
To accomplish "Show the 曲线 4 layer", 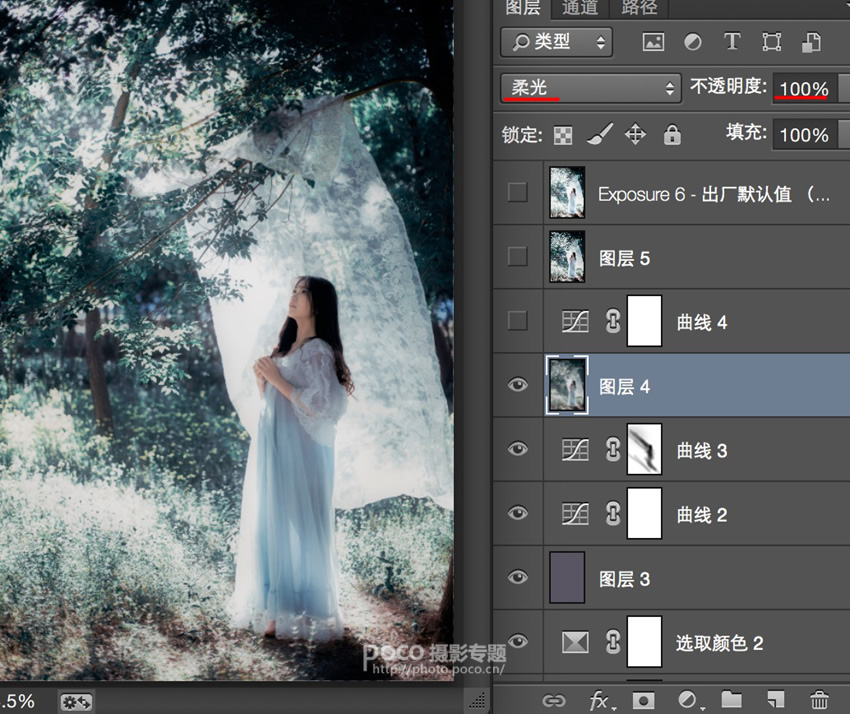I will 518,321.
